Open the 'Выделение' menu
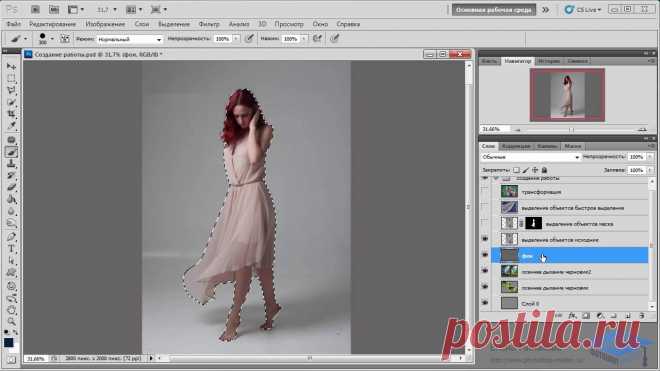 (x=174, y=24)
